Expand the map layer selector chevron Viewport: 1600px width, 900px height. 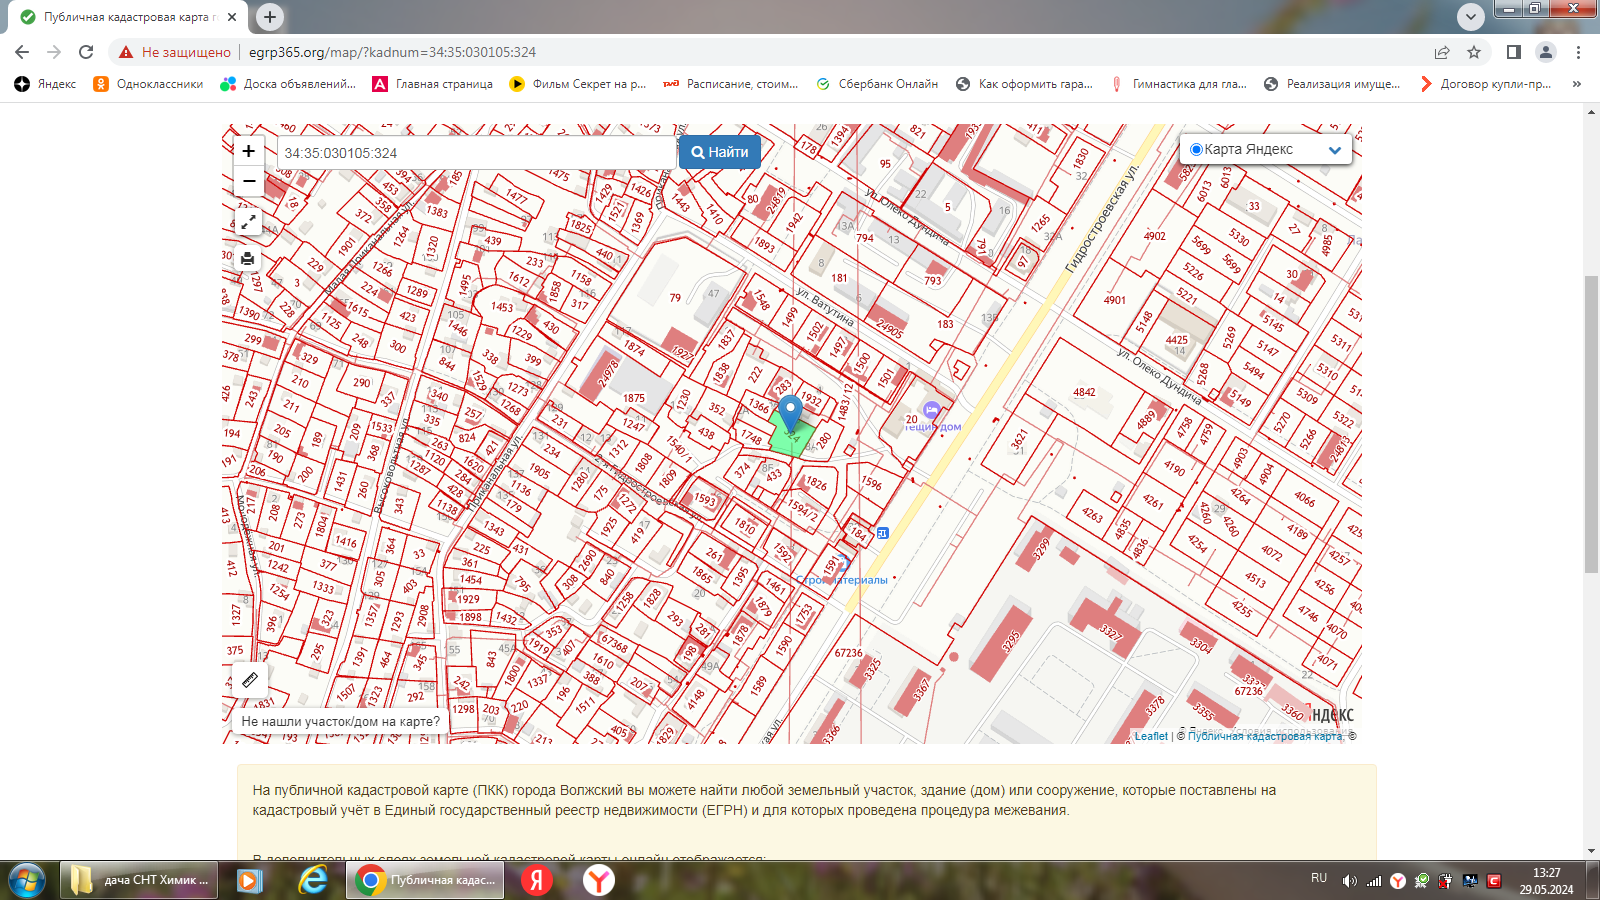[x=1334, y=150]
